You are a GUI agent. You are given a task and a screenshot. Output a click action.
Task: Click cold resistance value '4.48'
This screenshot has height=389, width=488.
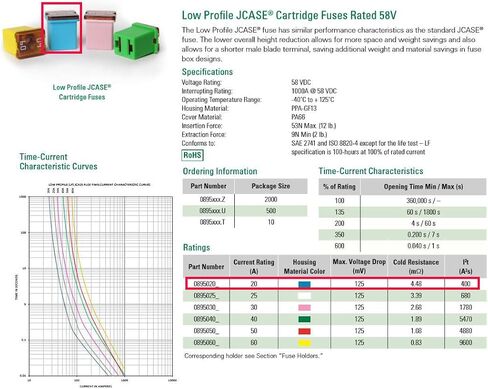click(x=416, y=284)
